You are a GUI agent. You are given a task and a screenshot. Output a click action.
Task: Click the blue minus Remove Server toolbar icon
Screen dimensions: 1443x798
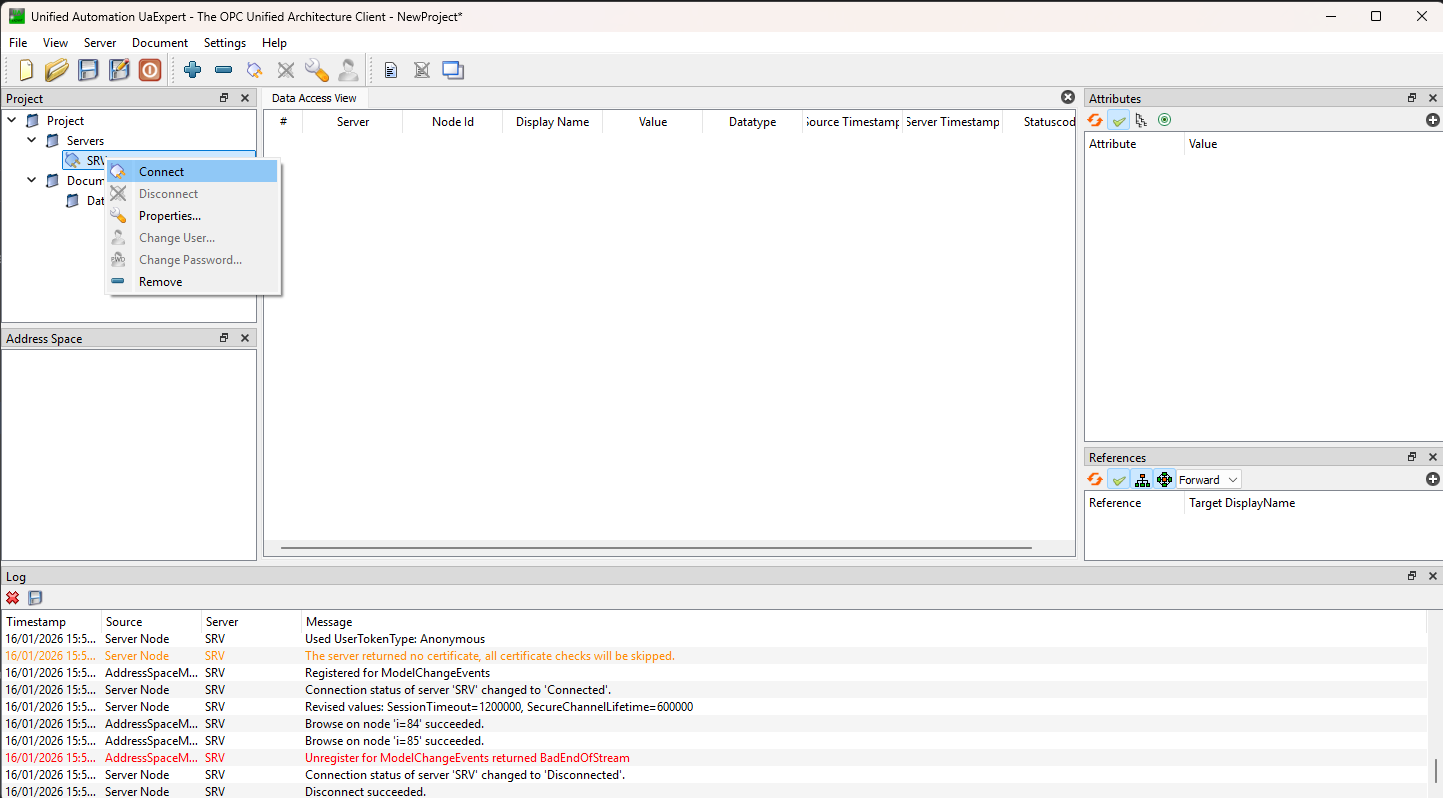(x=224, y=70)
